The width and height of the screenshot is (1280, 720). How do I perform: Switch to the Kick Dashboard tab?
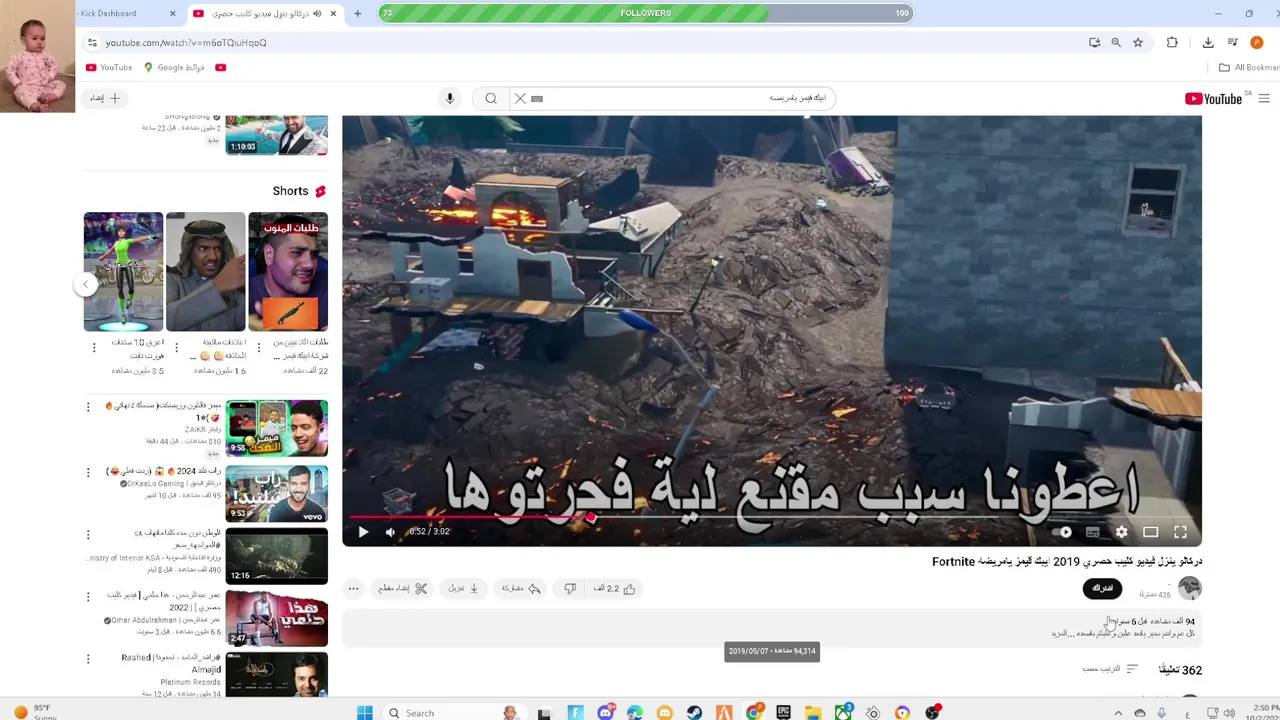110,13
